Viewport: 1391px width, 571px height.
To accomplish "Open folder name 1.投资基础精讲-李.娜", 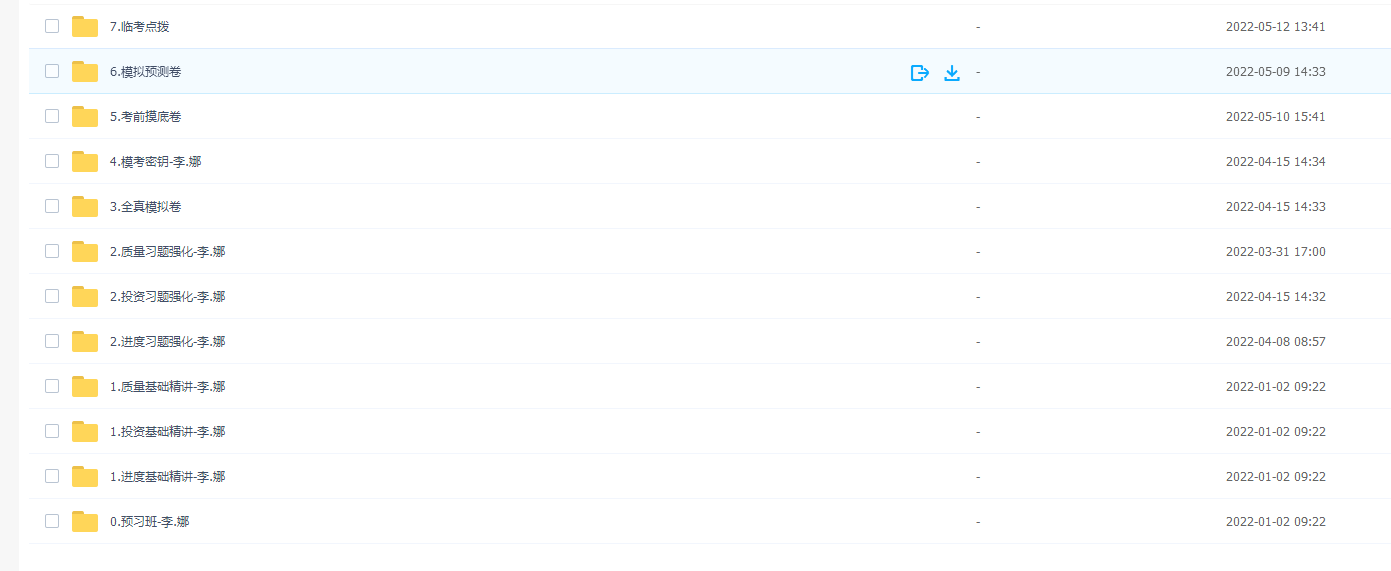I will (167, 432).
